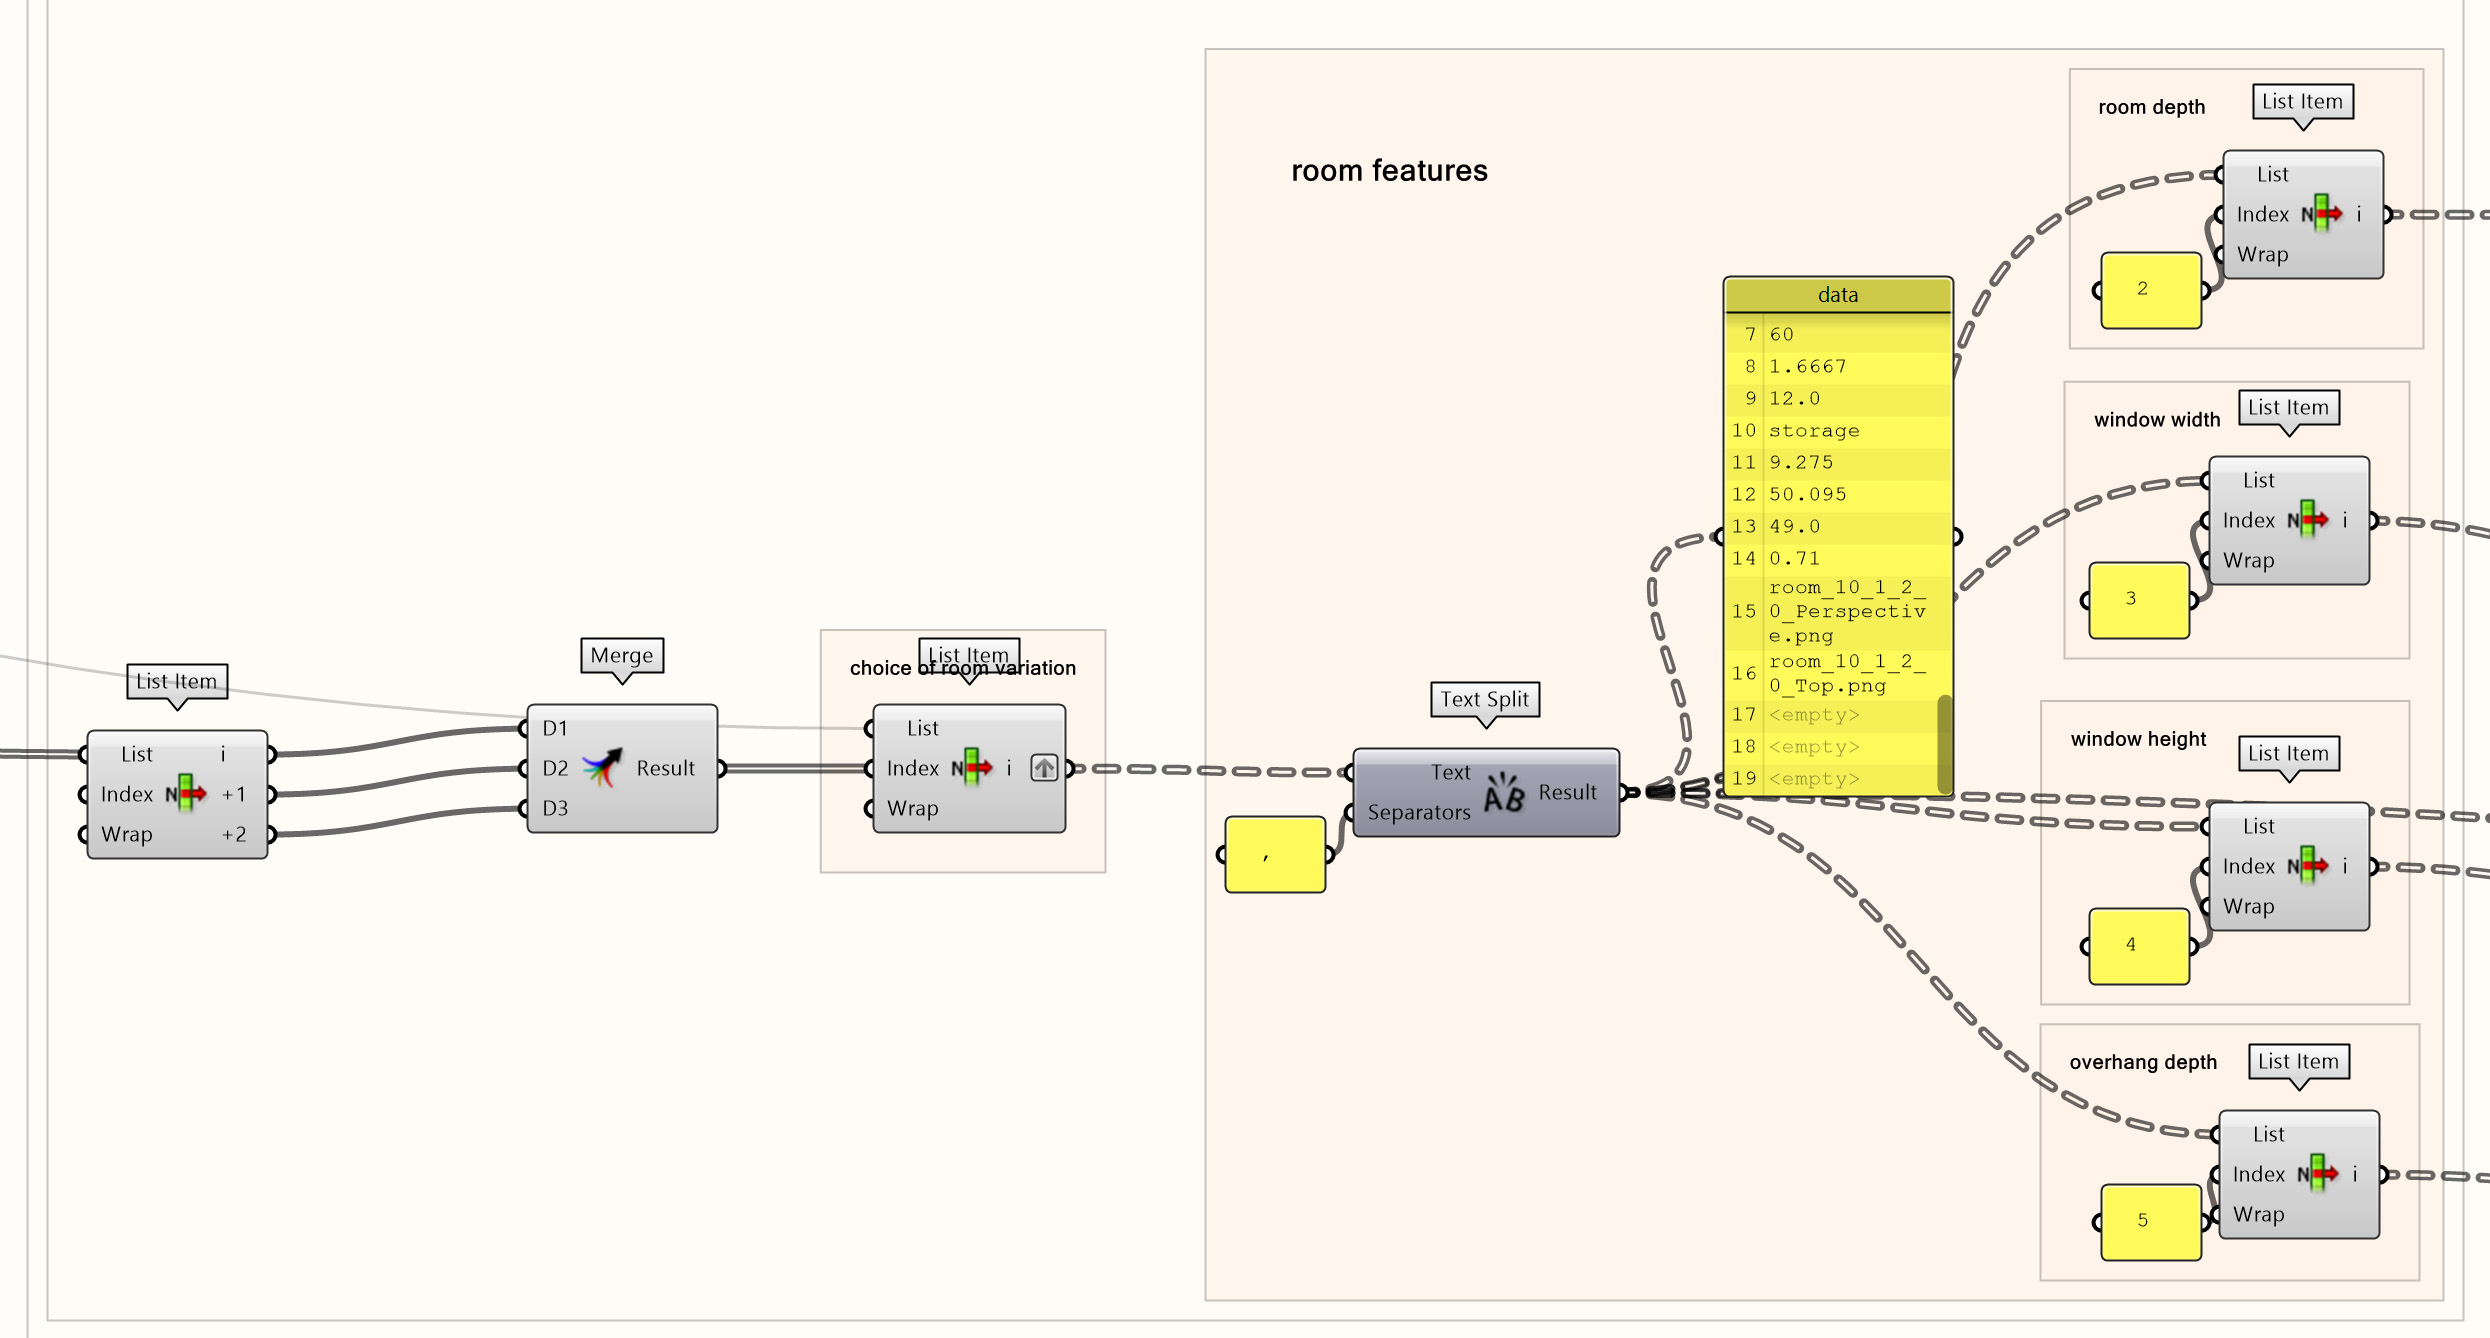
Task: Click the data panel vertical scrollbar
Action: [1944, 743]
